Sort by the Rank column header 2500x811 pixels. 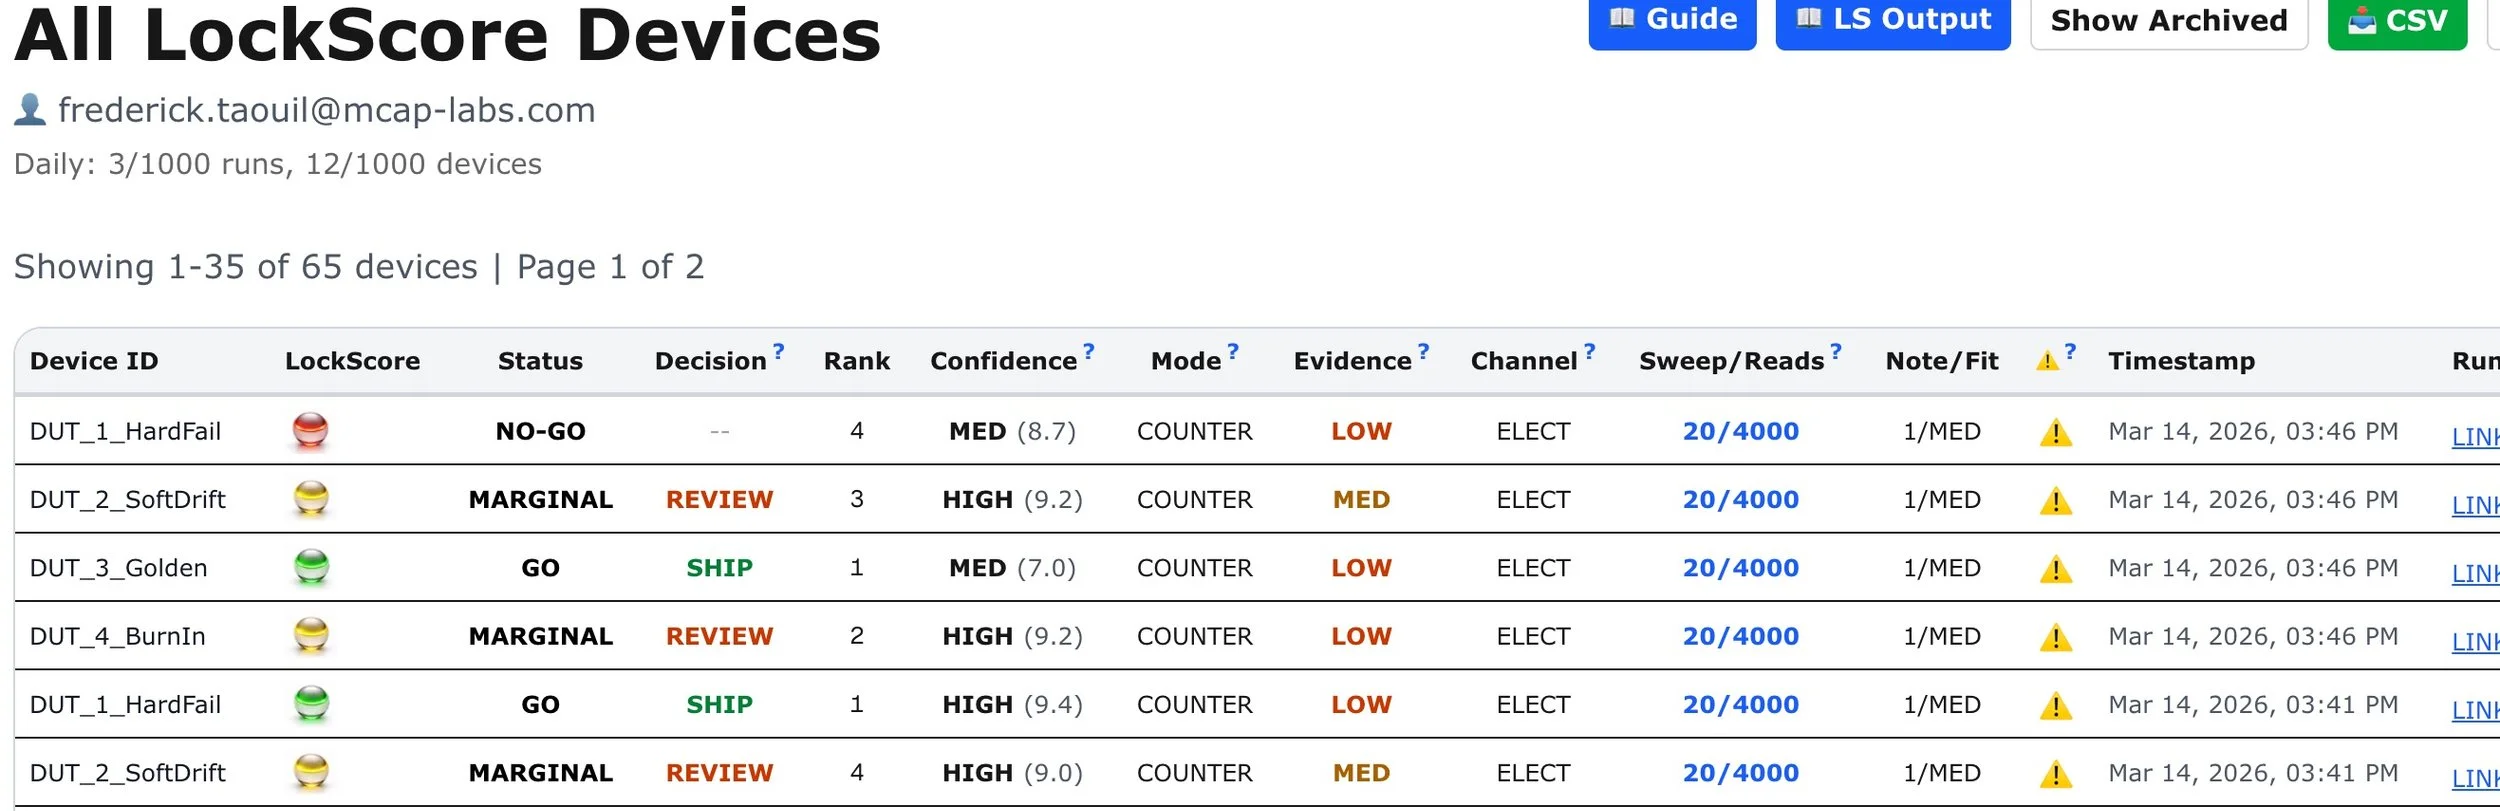[856, 361]
